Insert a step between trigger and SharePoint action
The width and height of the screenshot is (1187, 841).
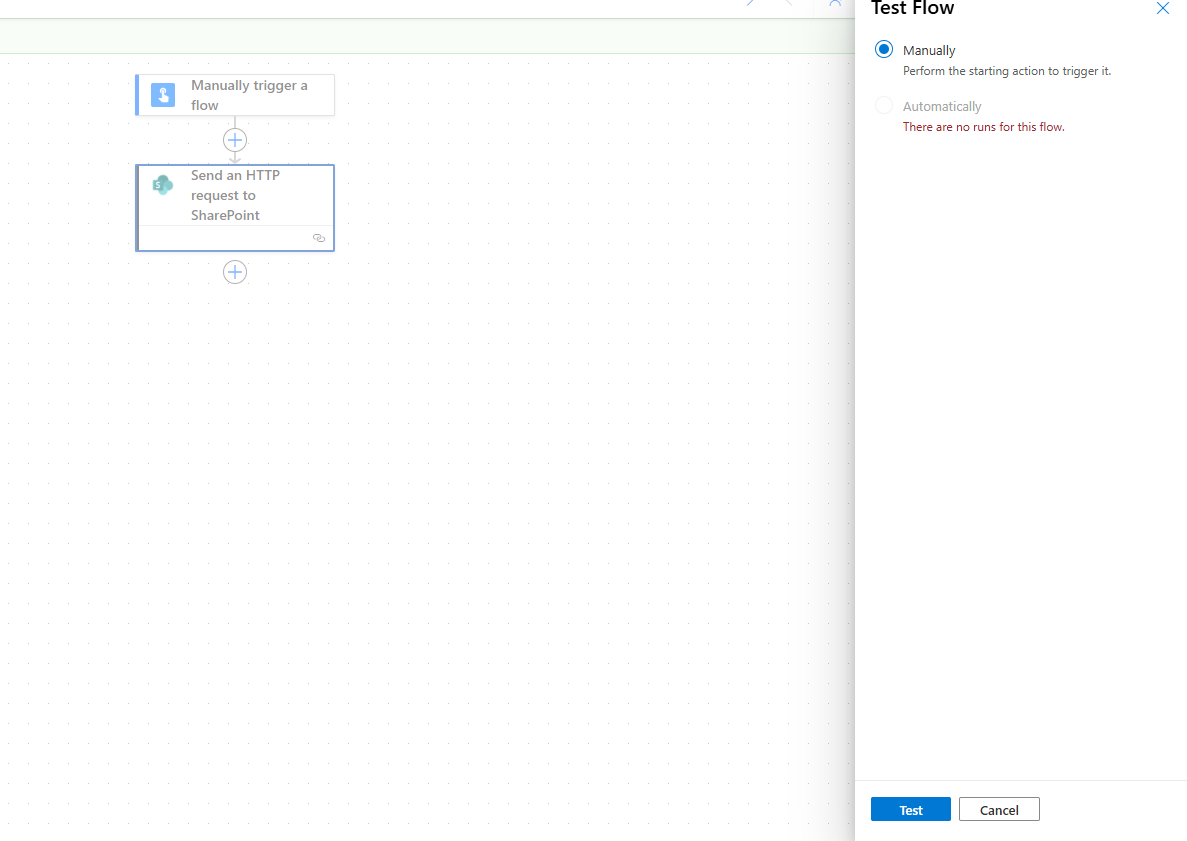235,140
